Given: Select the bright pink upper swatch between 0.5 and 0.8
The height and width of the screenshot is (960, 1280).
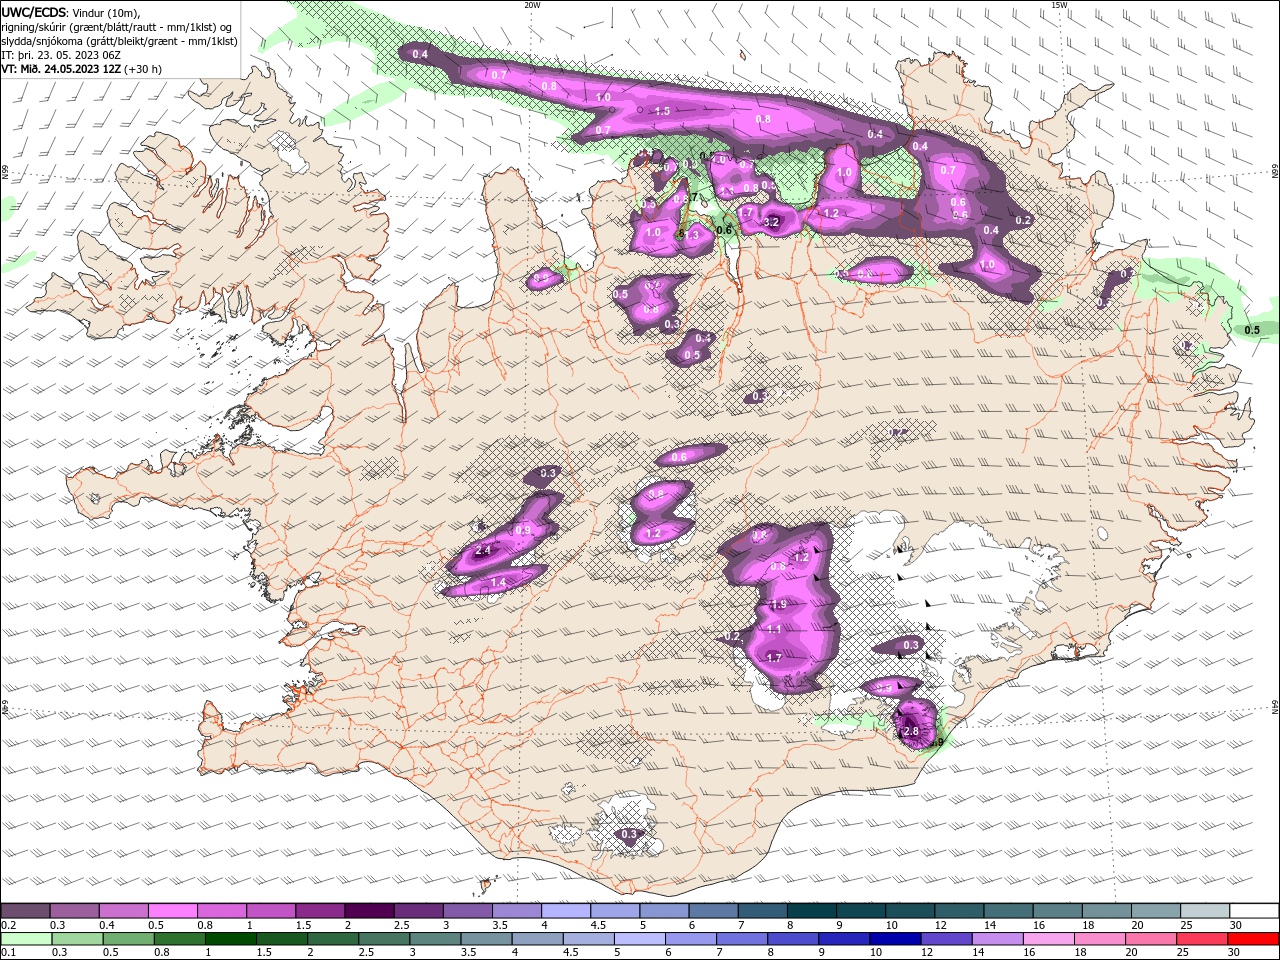Looking at the screenshot, I should click(x=172, y=911).
